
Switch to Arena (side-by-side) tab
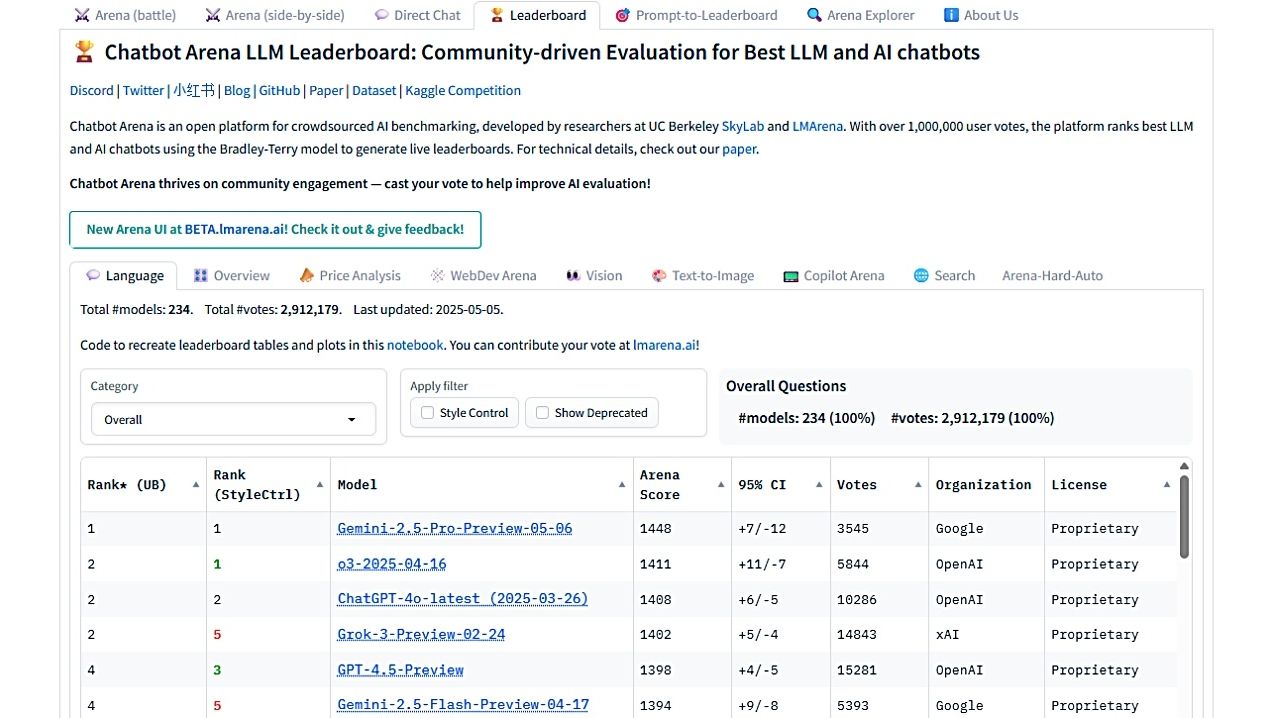275,15
